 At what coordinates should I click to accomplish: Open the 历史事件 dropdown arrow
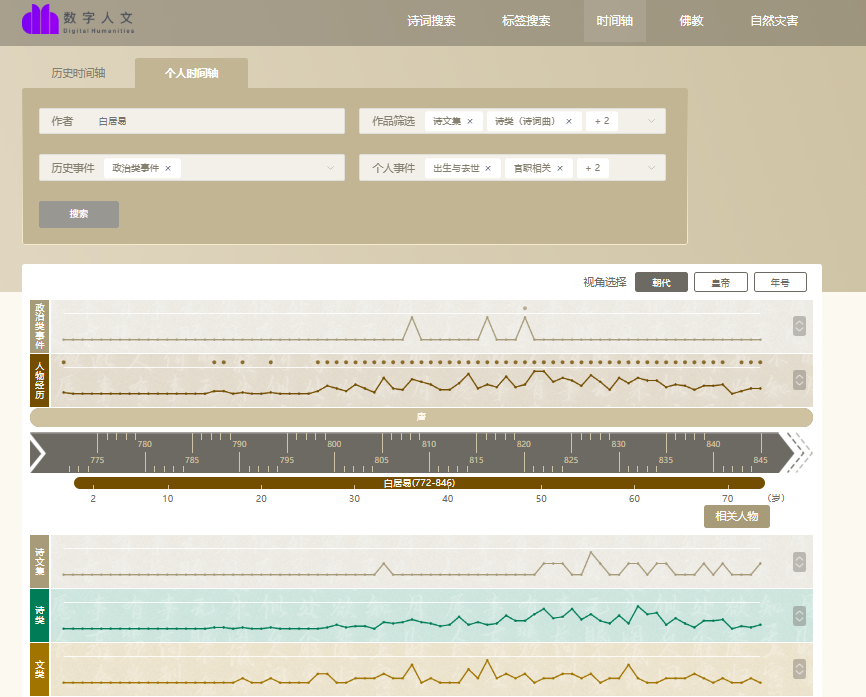click(x=331, y=168)
